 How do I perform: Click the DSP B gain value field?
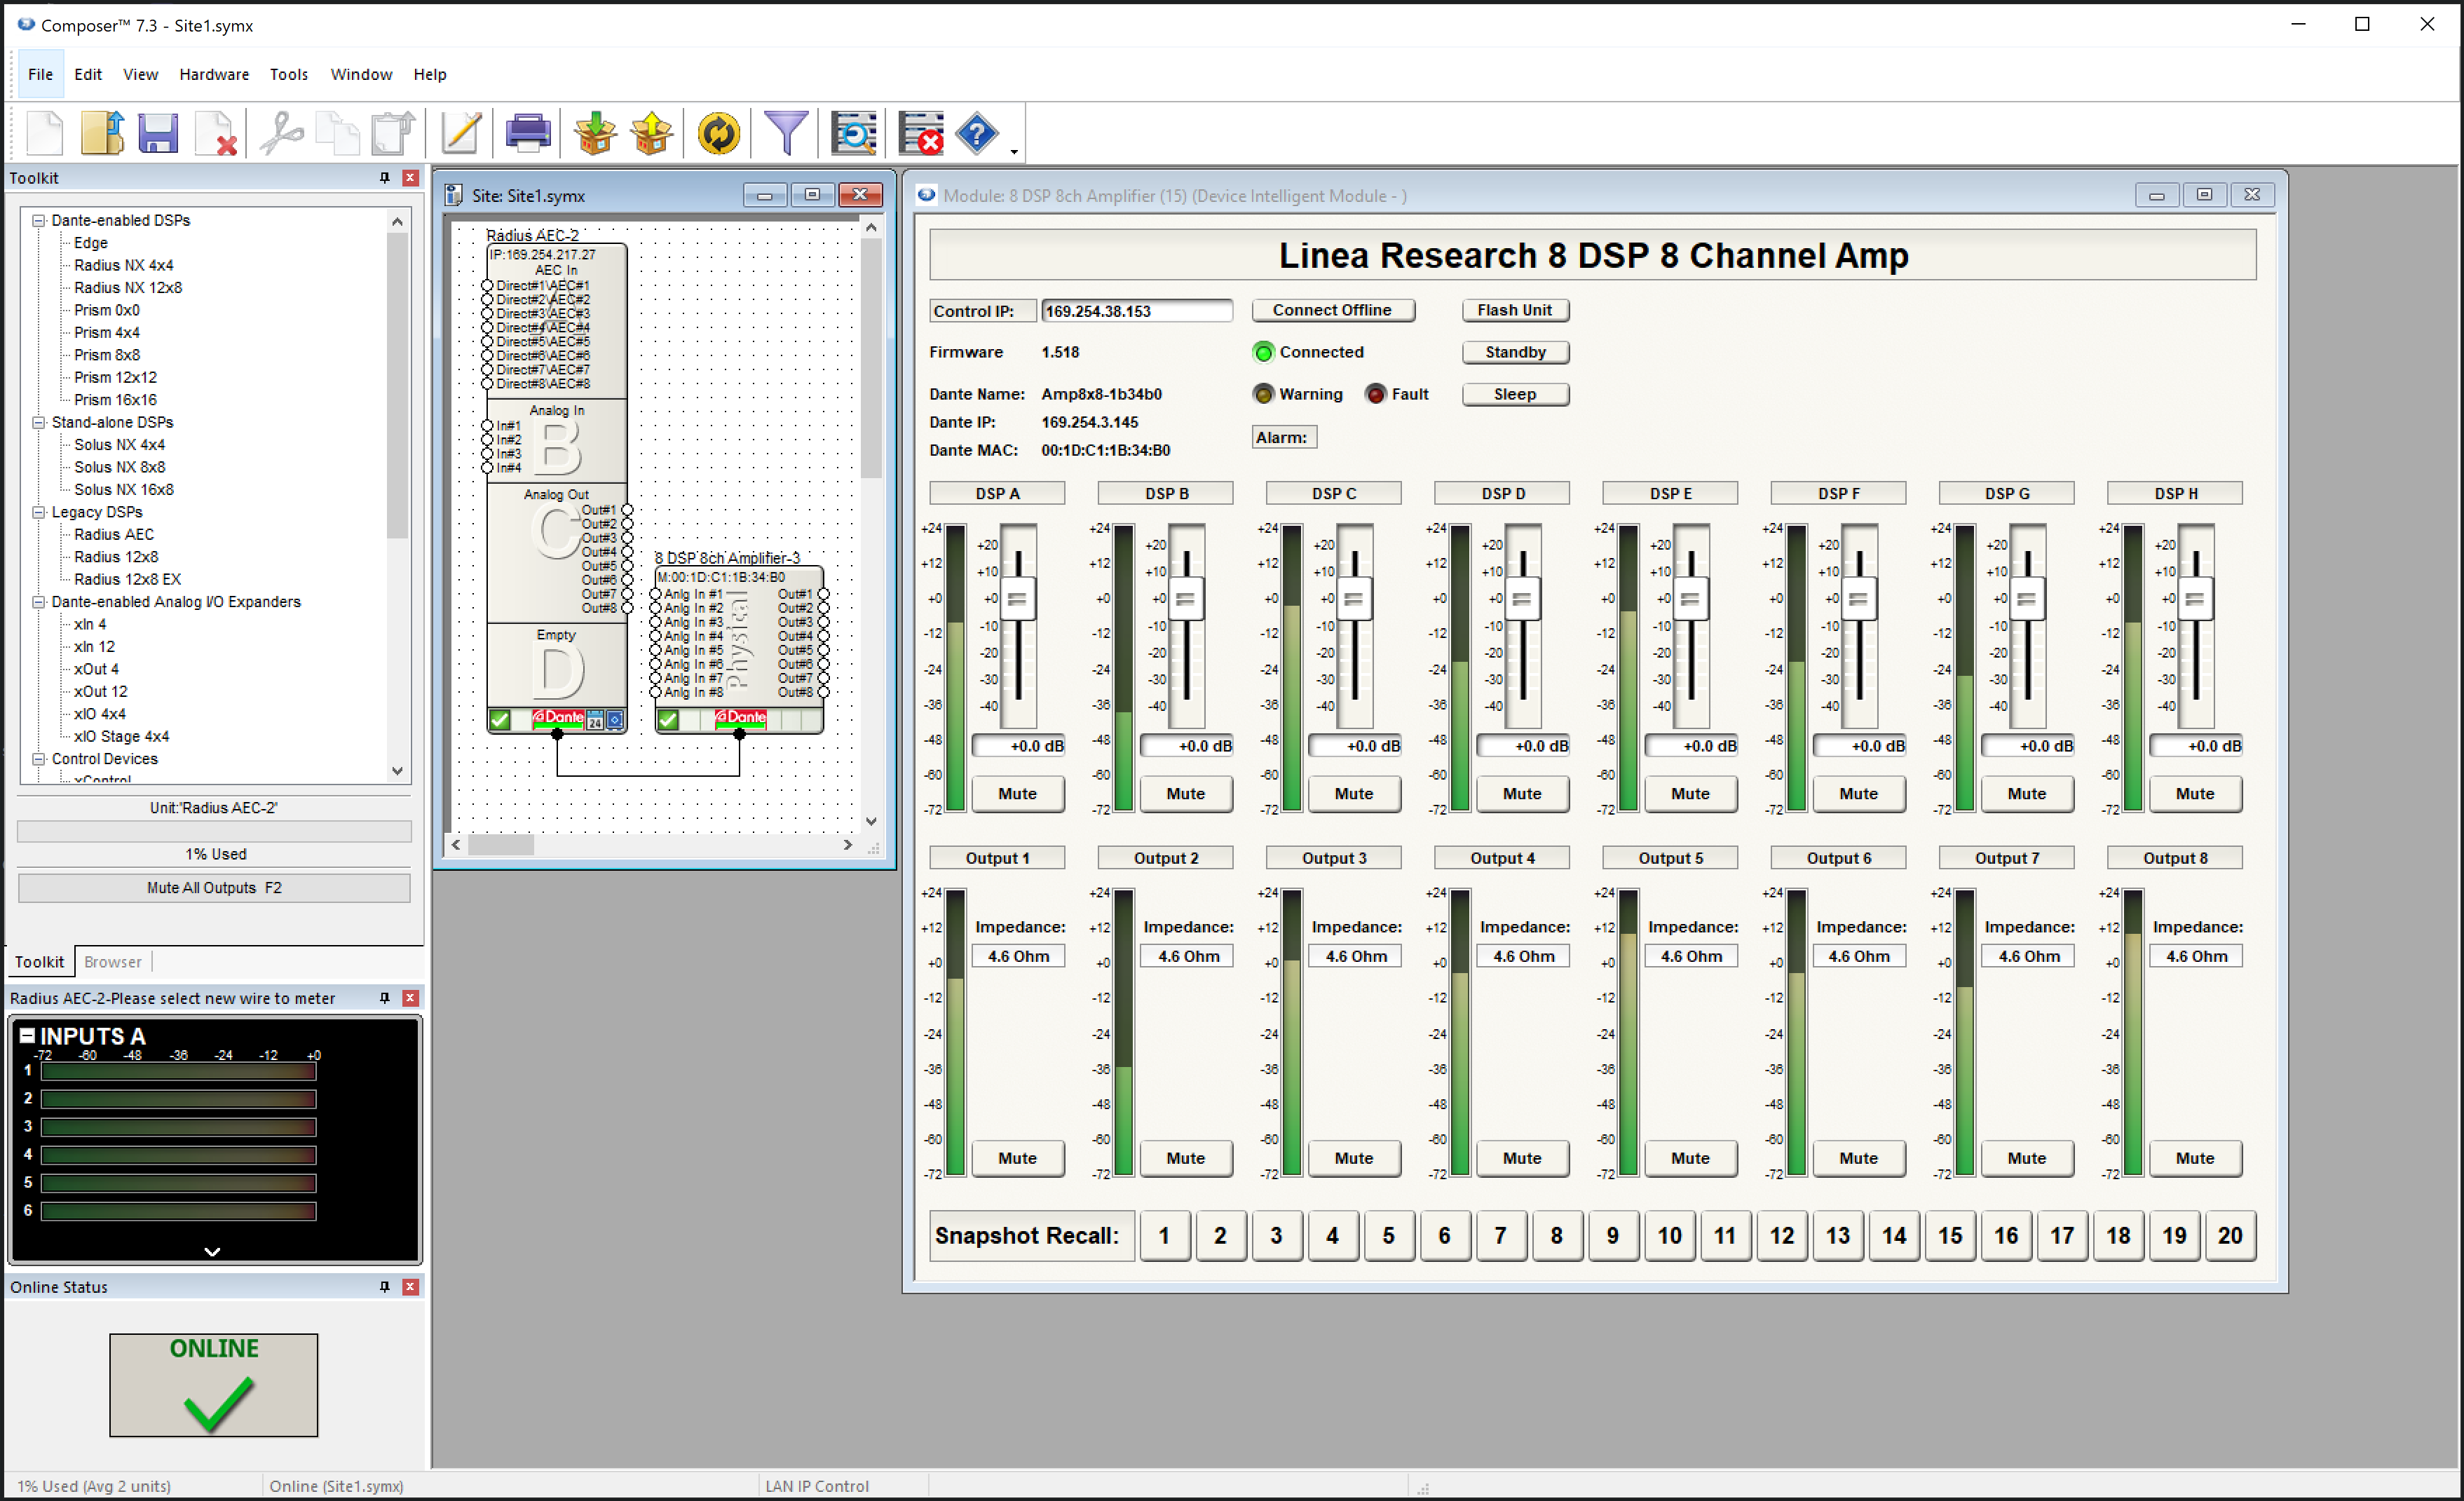point(1186,746)
